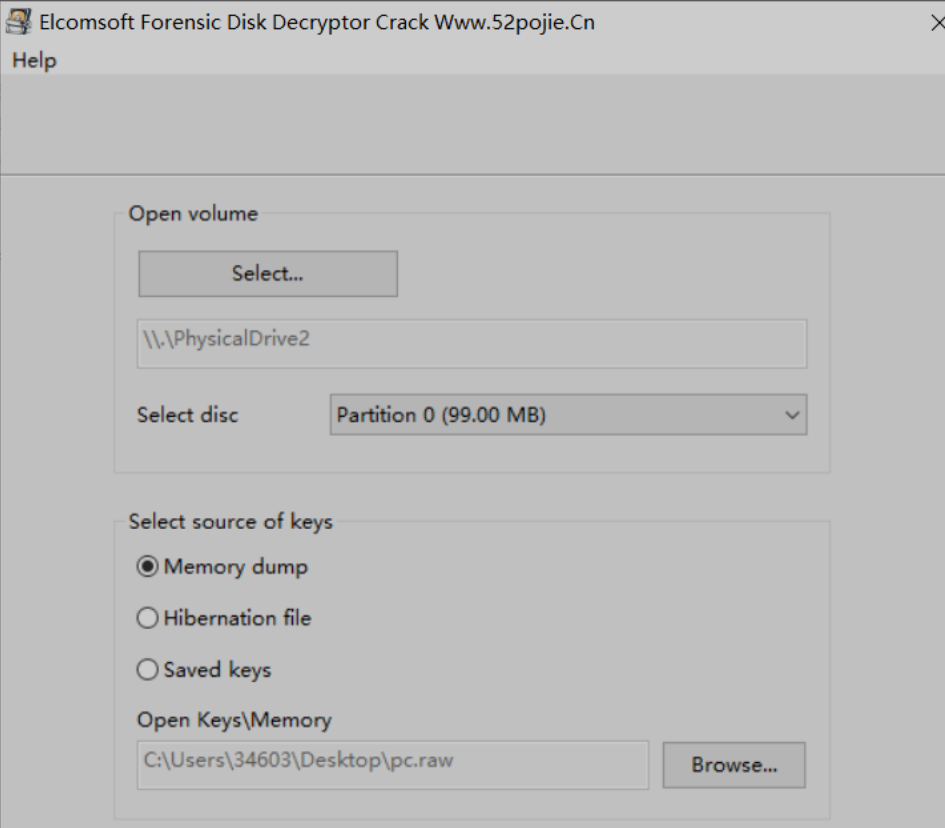Browse for a memory dump file
945x828 pixels.
point(734,765)
